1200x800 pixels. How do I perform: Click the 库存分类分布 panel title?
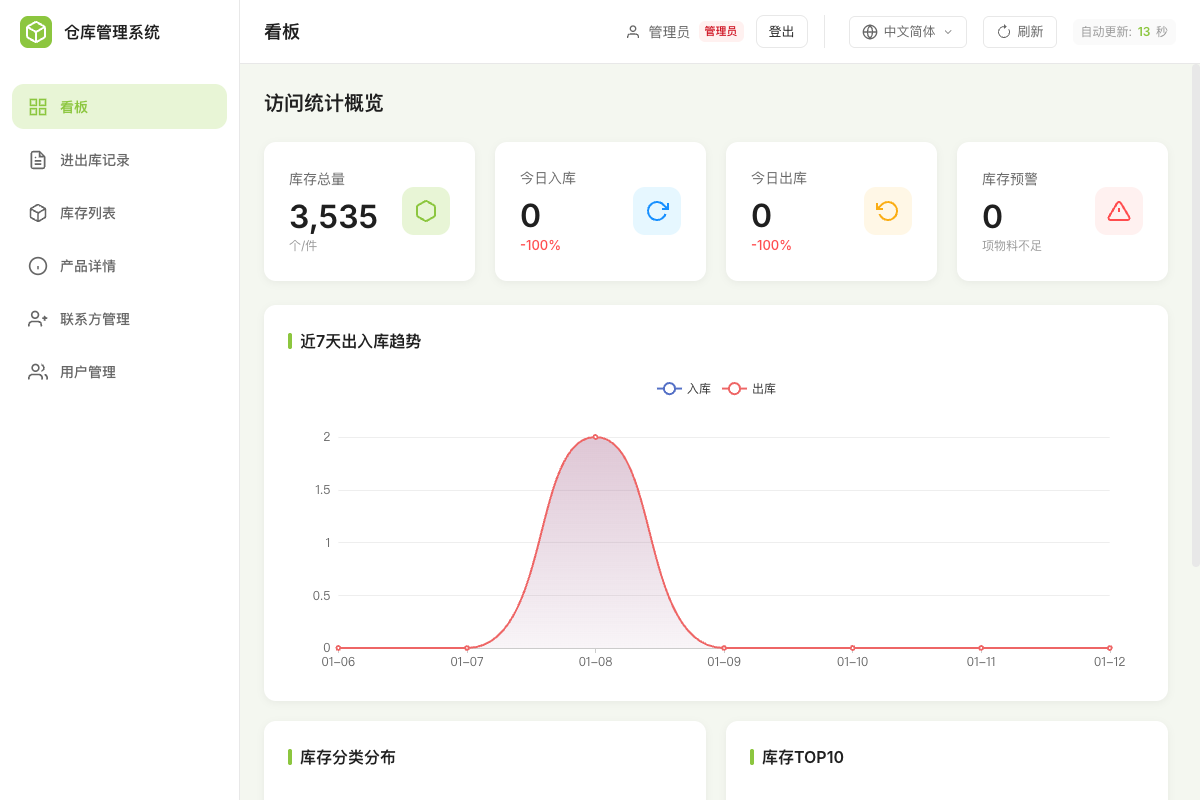point(348,757)
